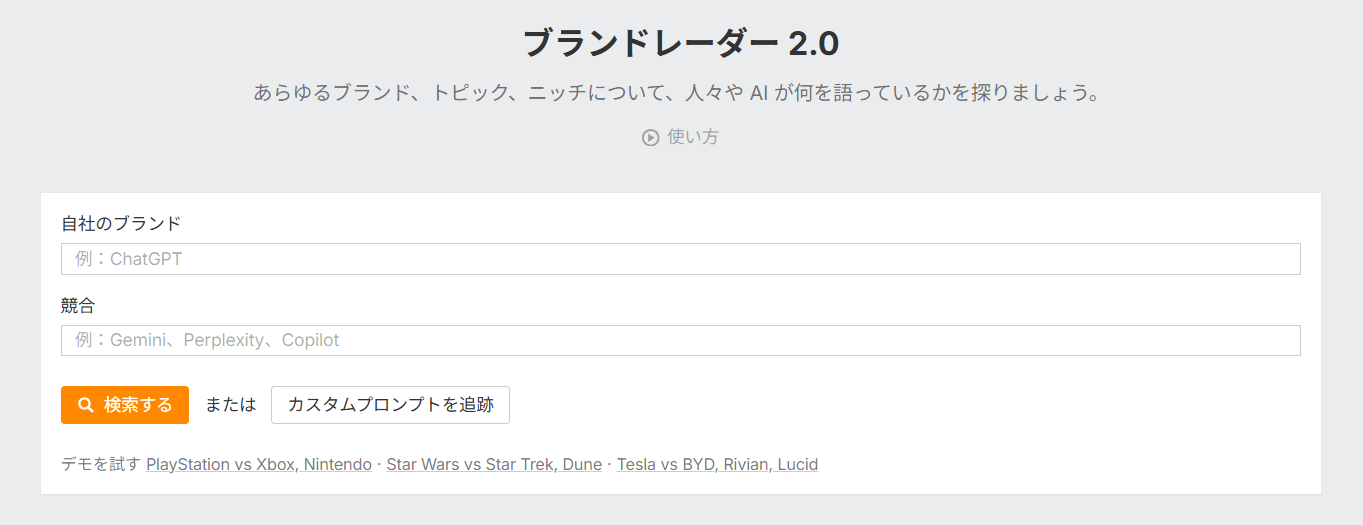Focus the 自社のブランド input field

pos(680,259)
